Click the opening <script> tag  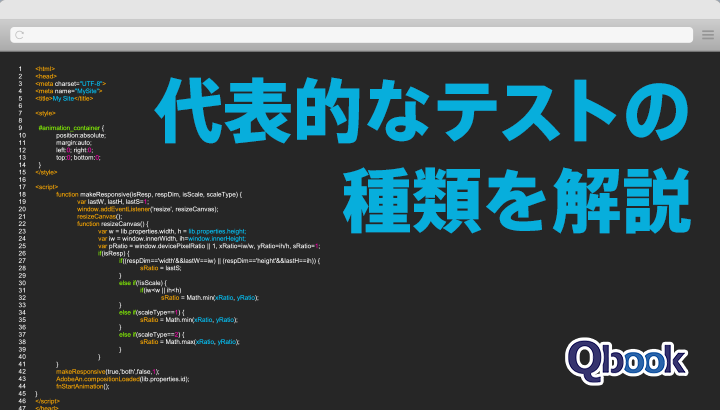point(46,187)
